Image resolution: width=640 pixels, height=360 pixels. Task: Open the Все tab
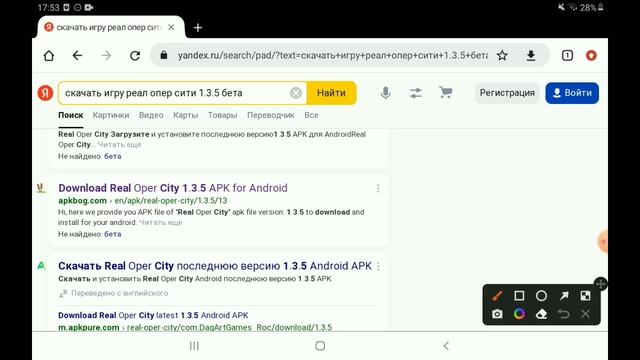pyautogui.click(x=311, y=115)
